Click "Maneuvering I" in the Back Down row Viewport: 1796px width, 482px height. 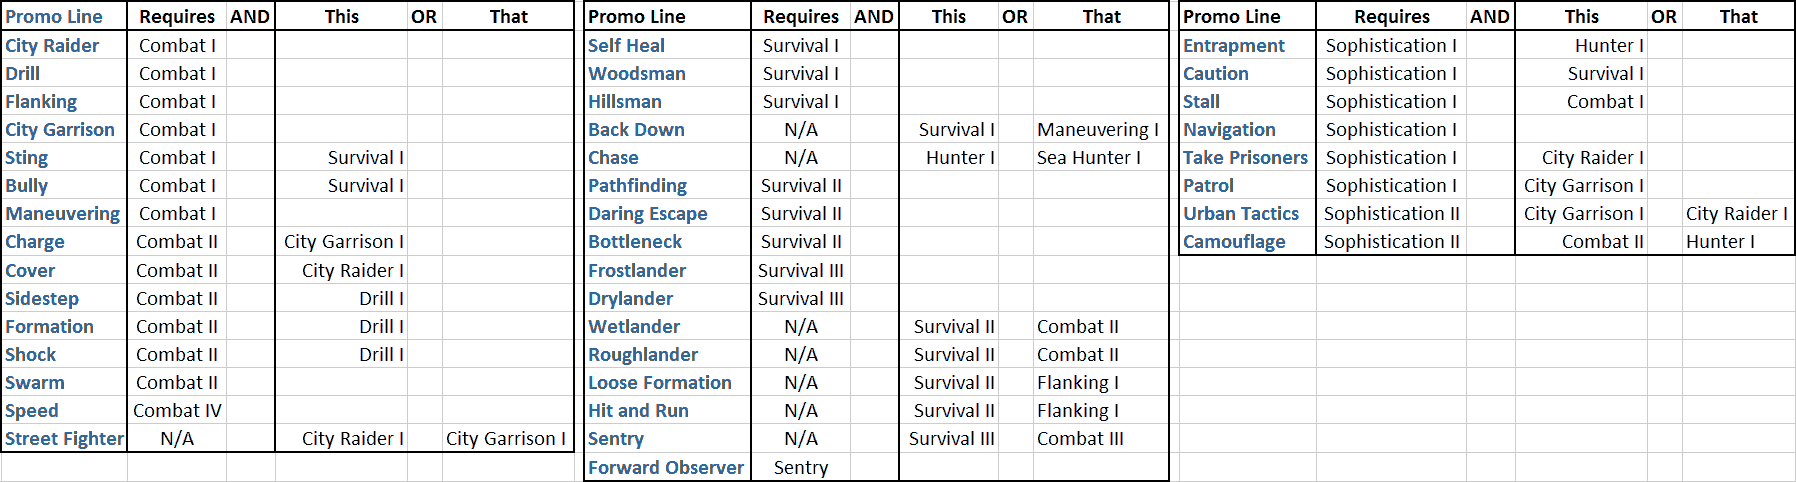(x=1098, y=129)
